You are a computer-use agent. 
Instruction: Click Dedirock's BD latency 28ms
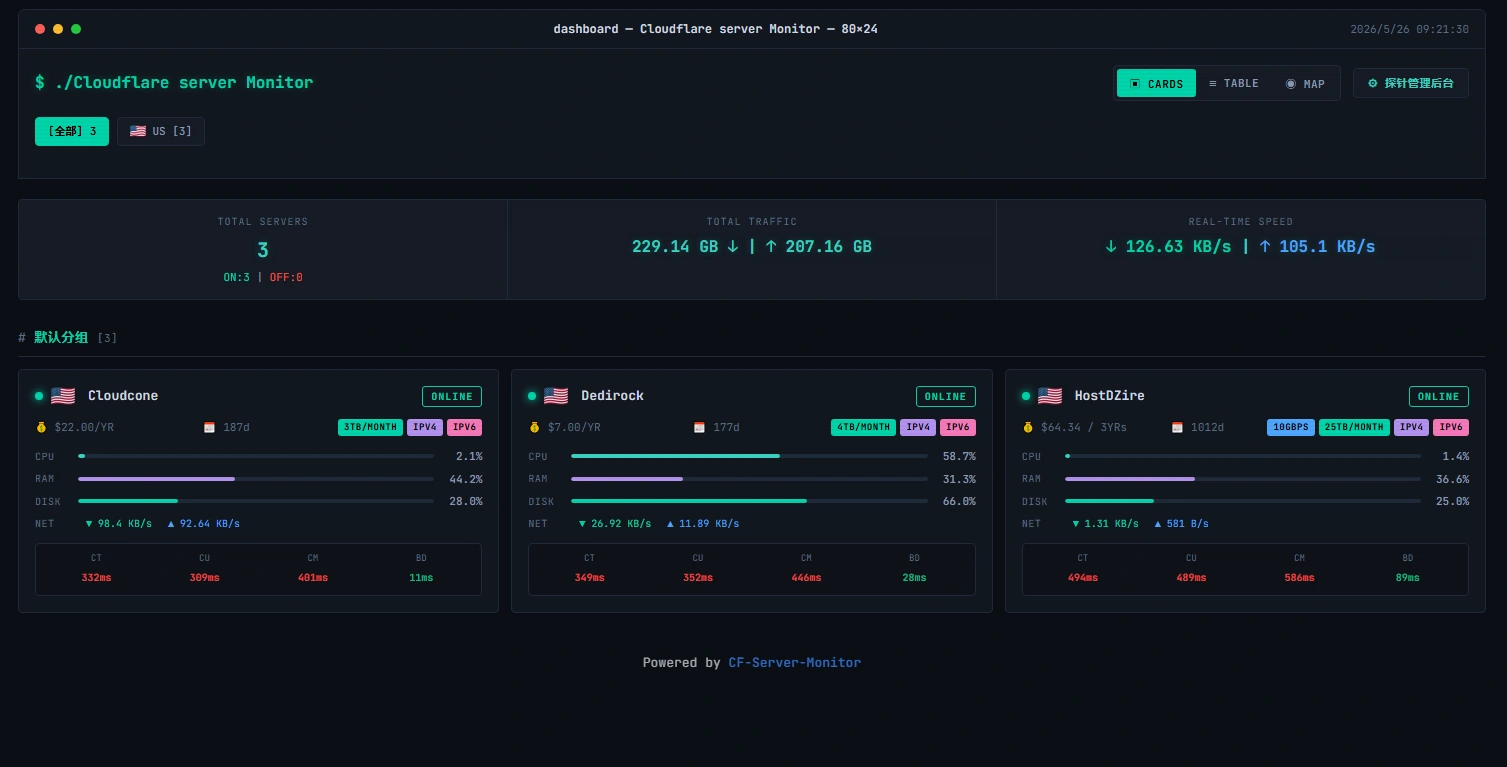914,578
